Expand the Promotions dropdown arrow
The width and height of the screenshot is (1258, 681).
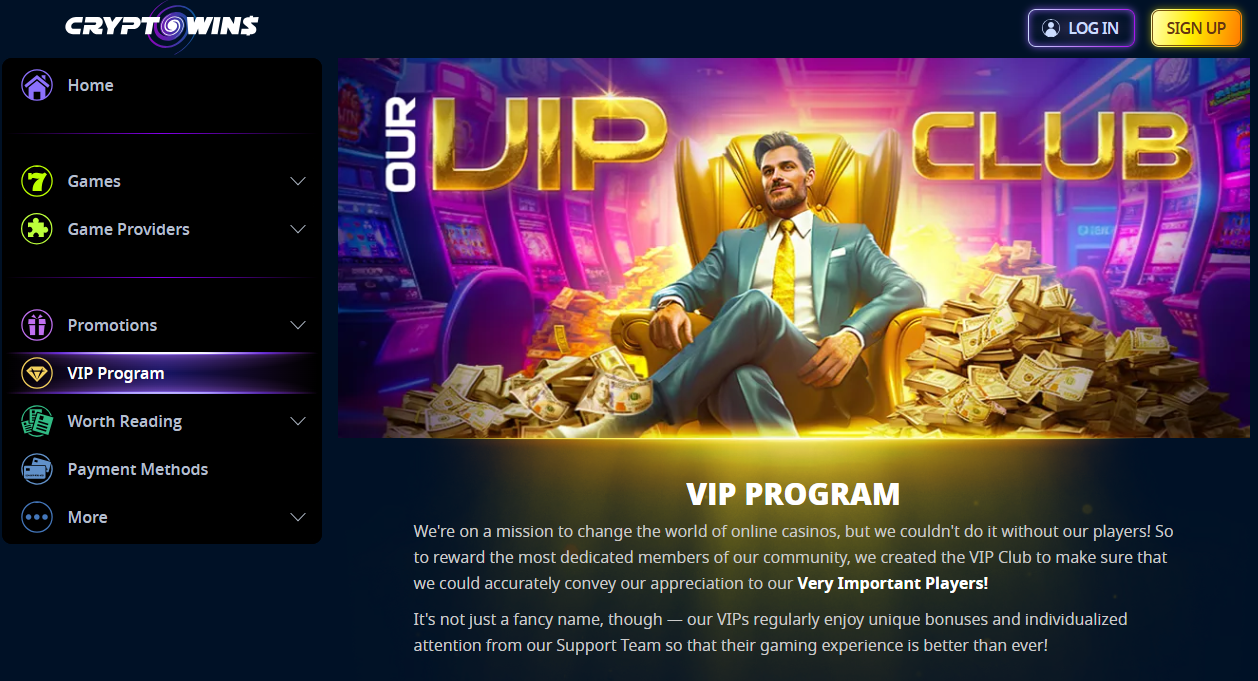point(297,325)
